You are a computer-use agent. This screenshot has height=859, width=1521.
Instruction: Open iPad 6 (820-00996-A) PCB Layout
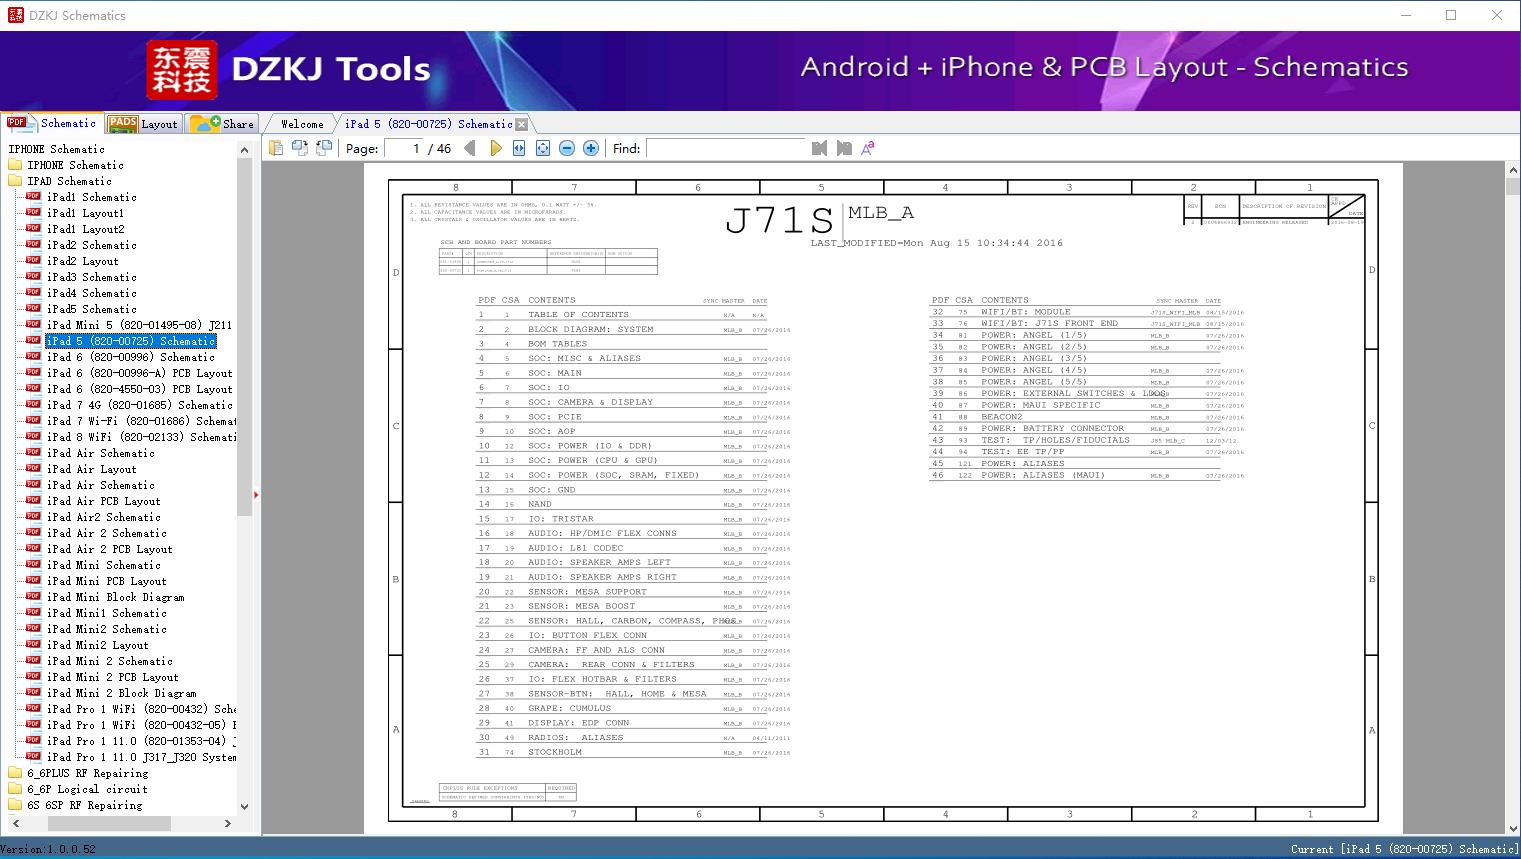pyautogui.click(x=140, y=373)
